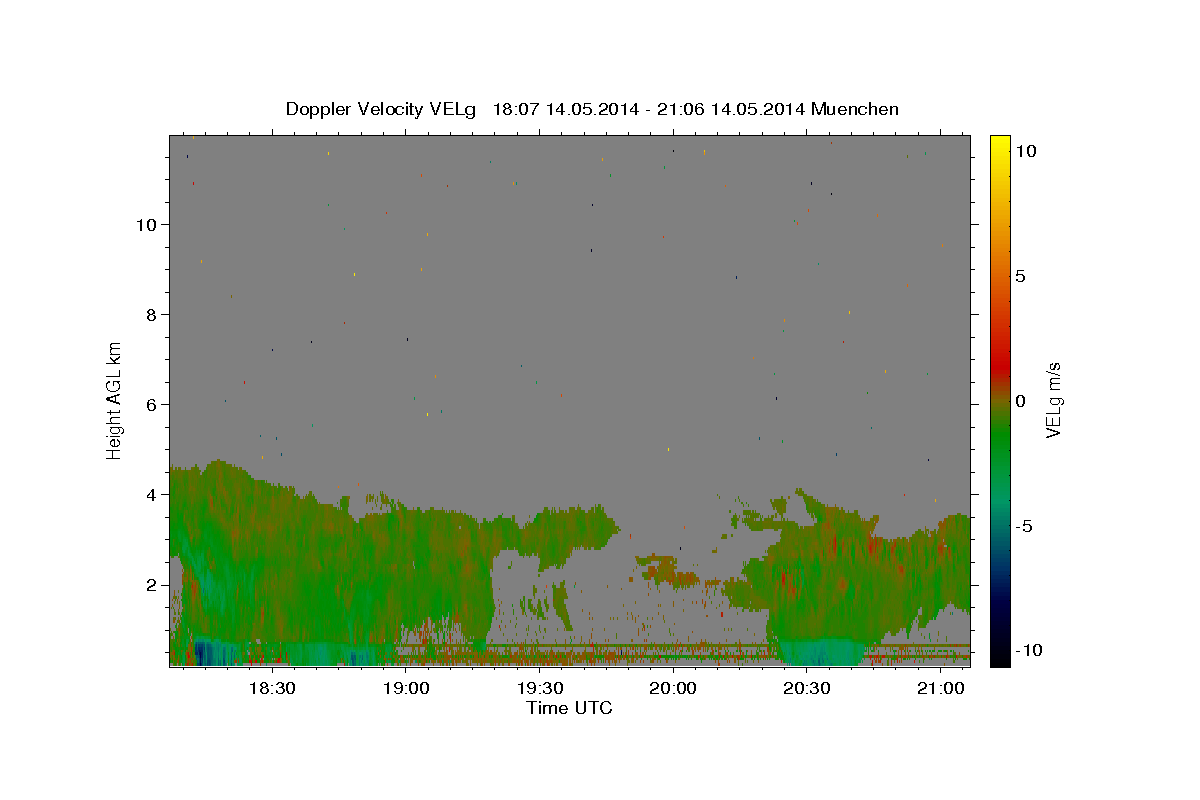
Task: Click the 20:30 time tick label
Action: click(807, 688)
